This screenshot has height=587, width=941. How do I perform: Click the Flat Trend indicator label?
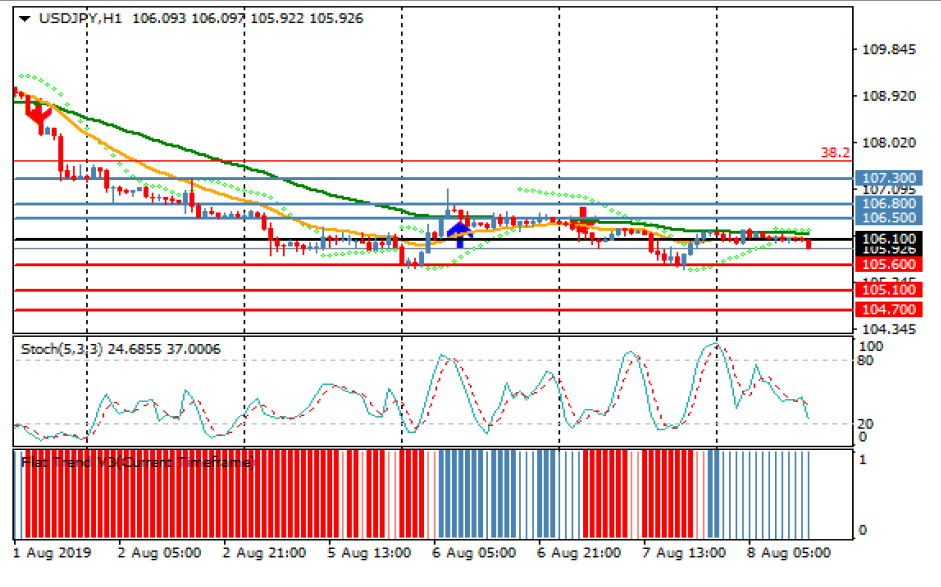(x=138, y=463)
